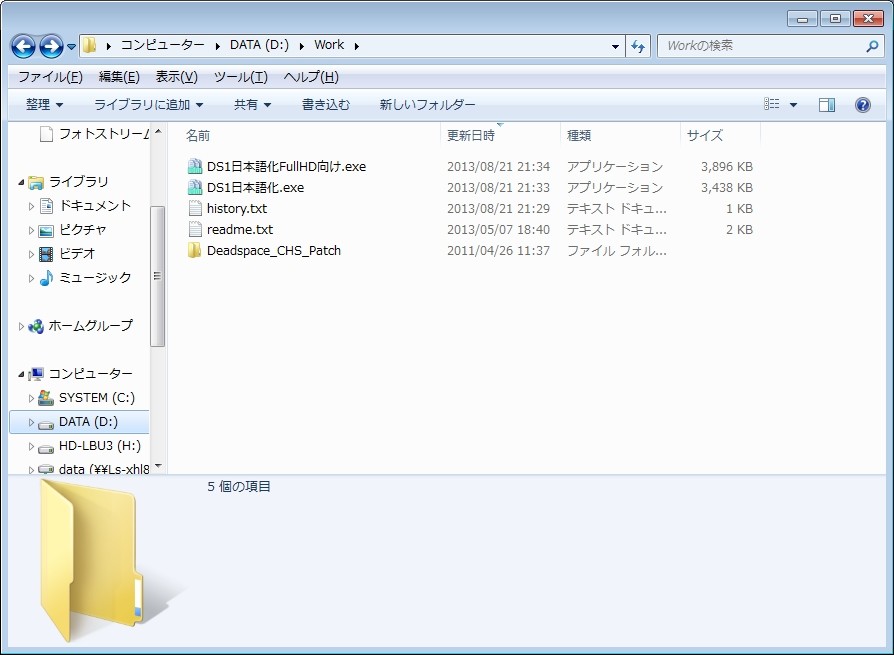Expand the ミュージック library node

click(x=31, y=278)
